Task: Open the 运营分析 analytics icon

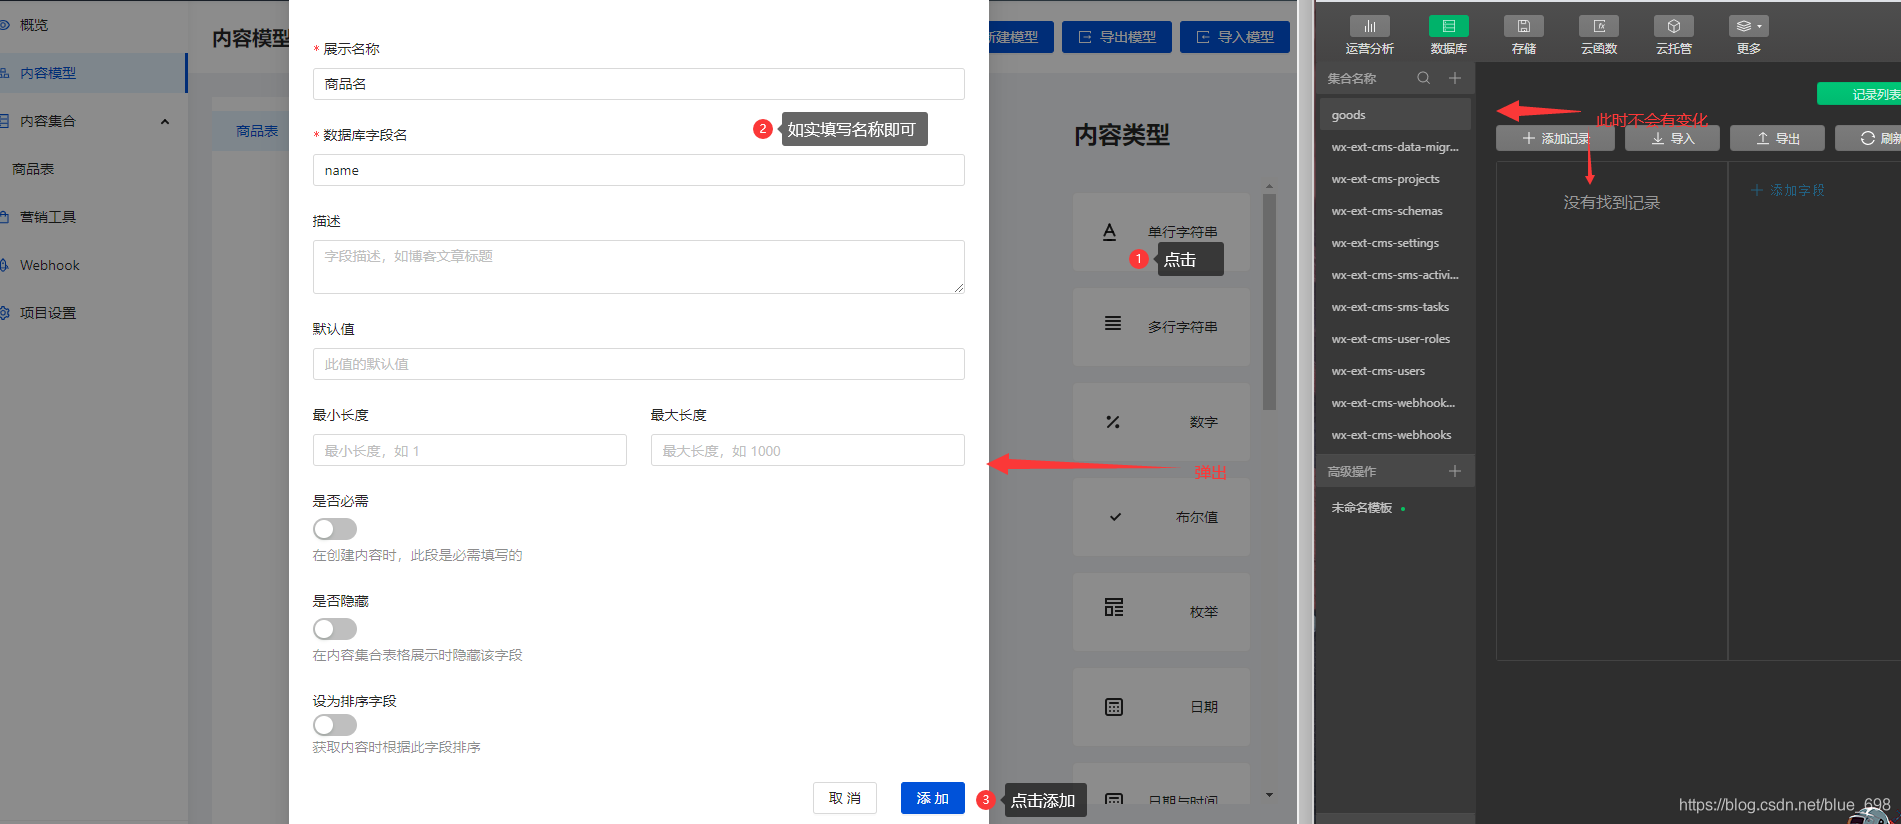Action: tap(1369, 27)
